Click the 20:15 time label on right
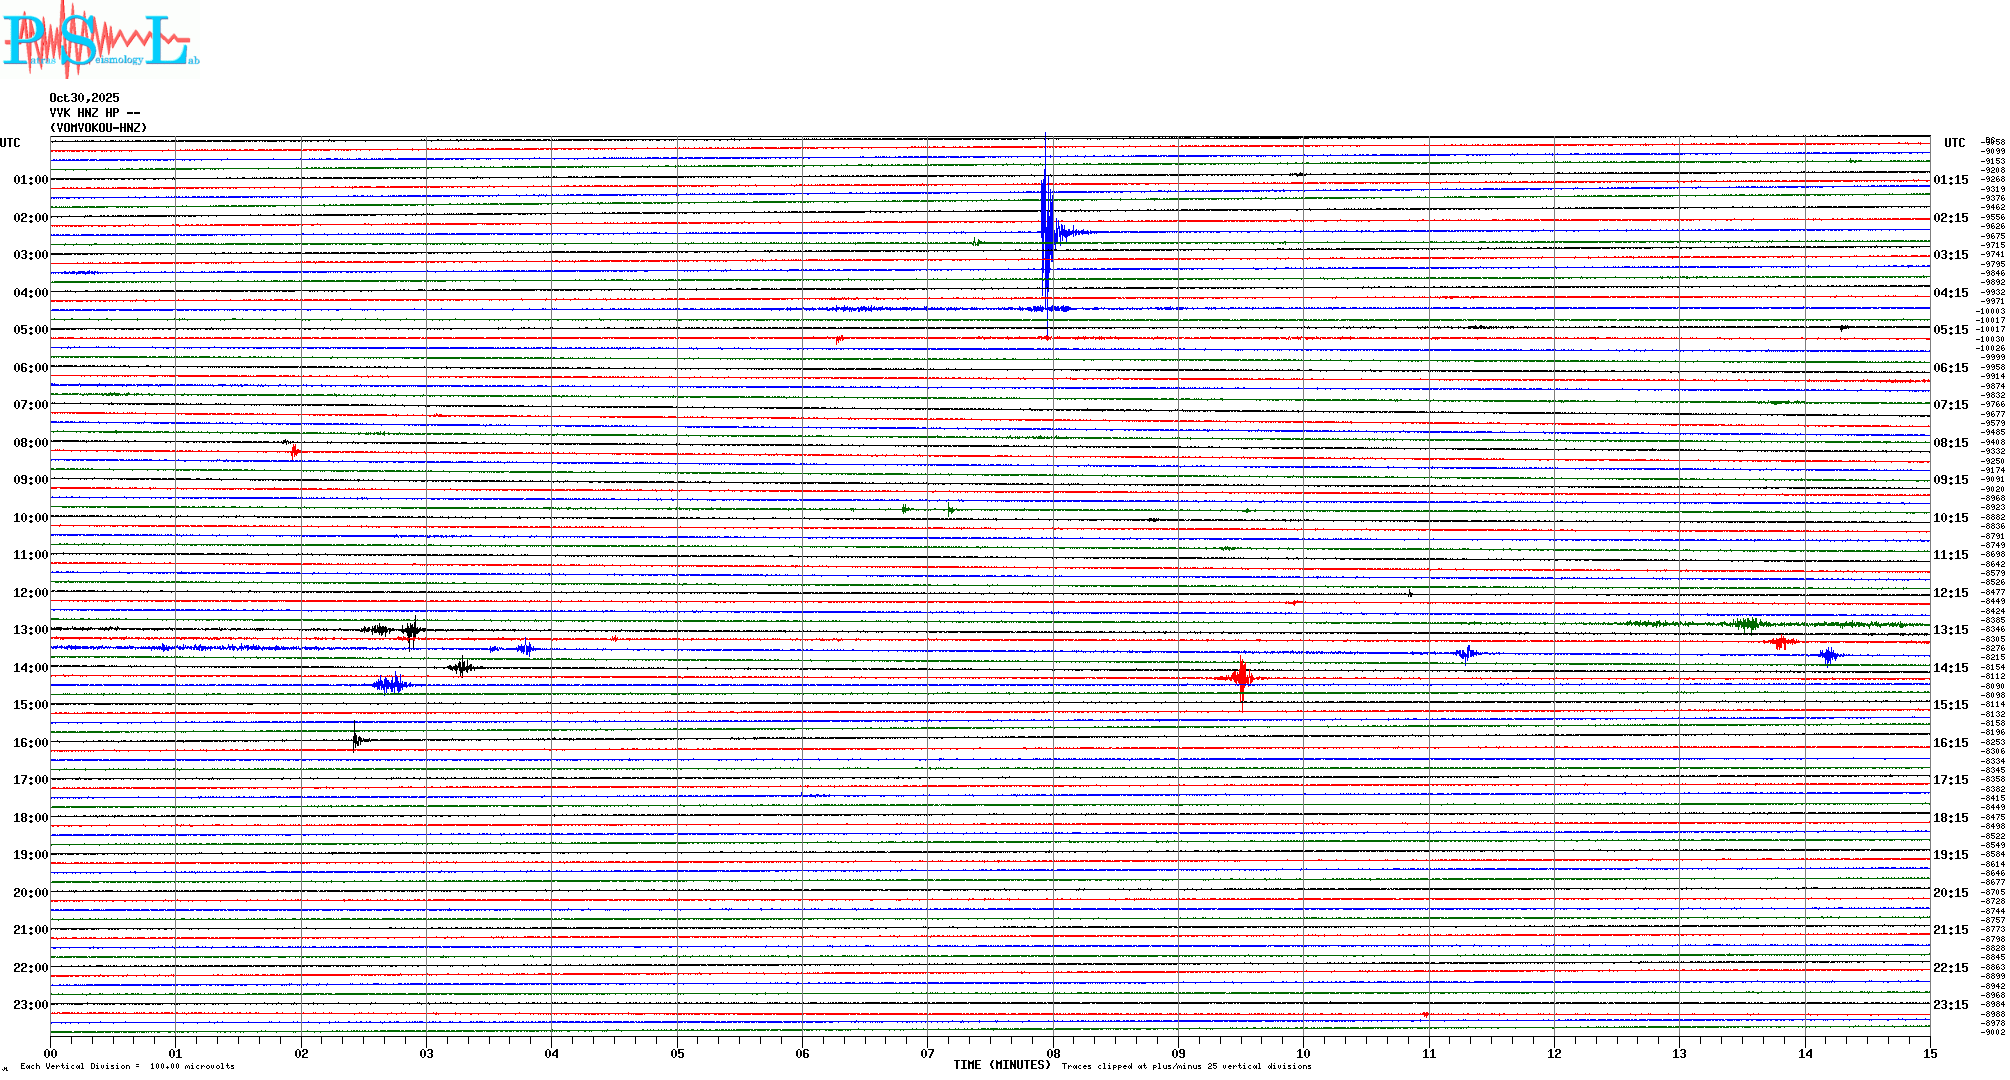 1950,893
